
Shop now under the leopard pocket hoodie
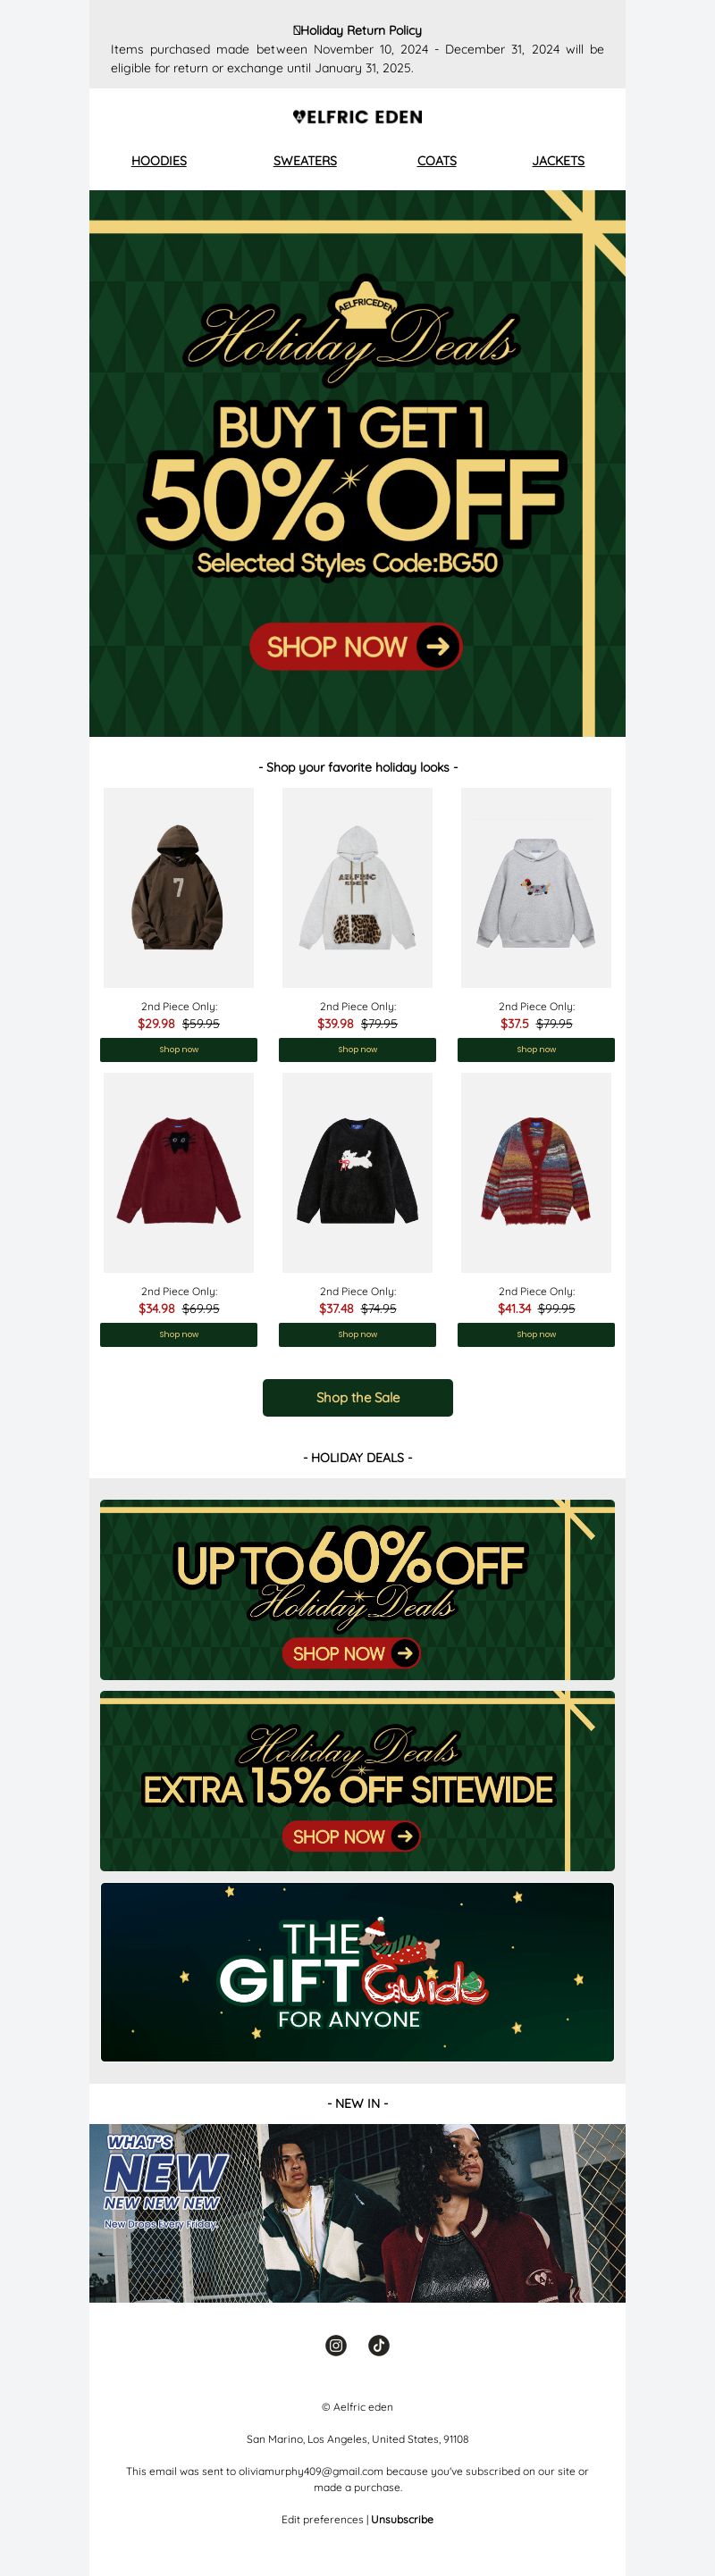point(357,1049)
